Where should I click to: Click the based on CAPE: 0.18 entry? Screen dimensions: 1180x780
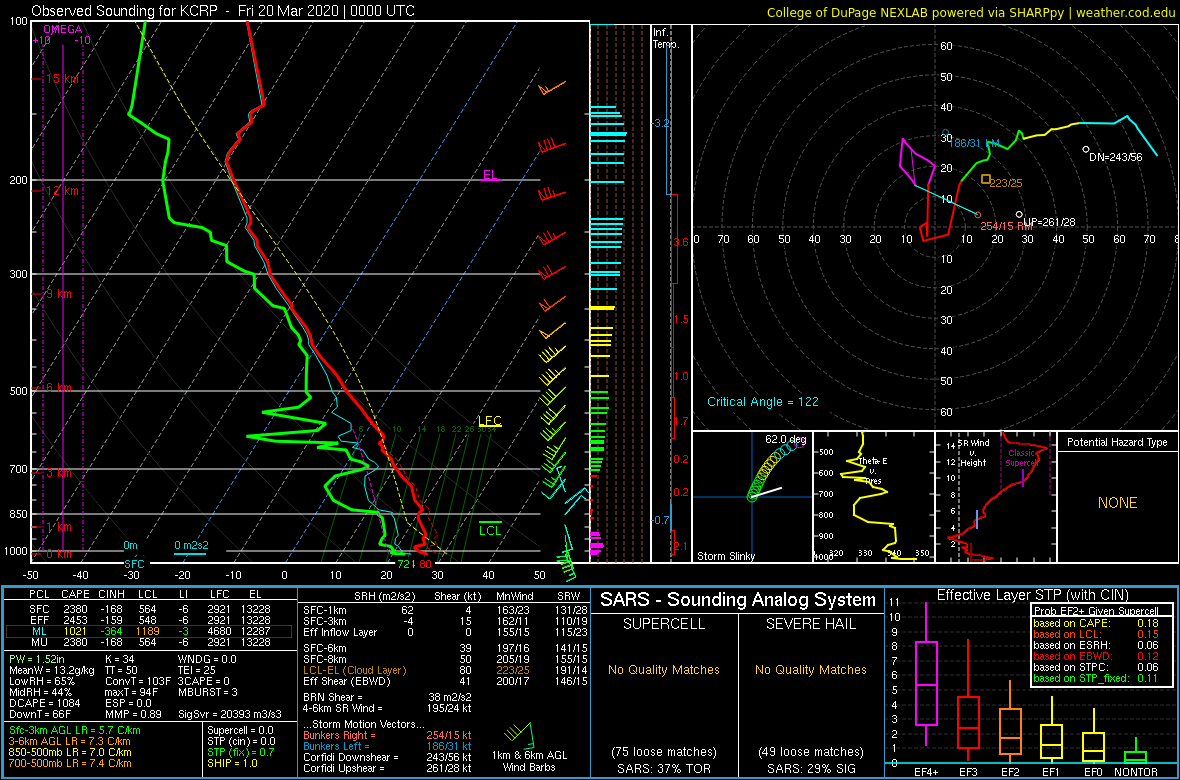click(1095, 623)
